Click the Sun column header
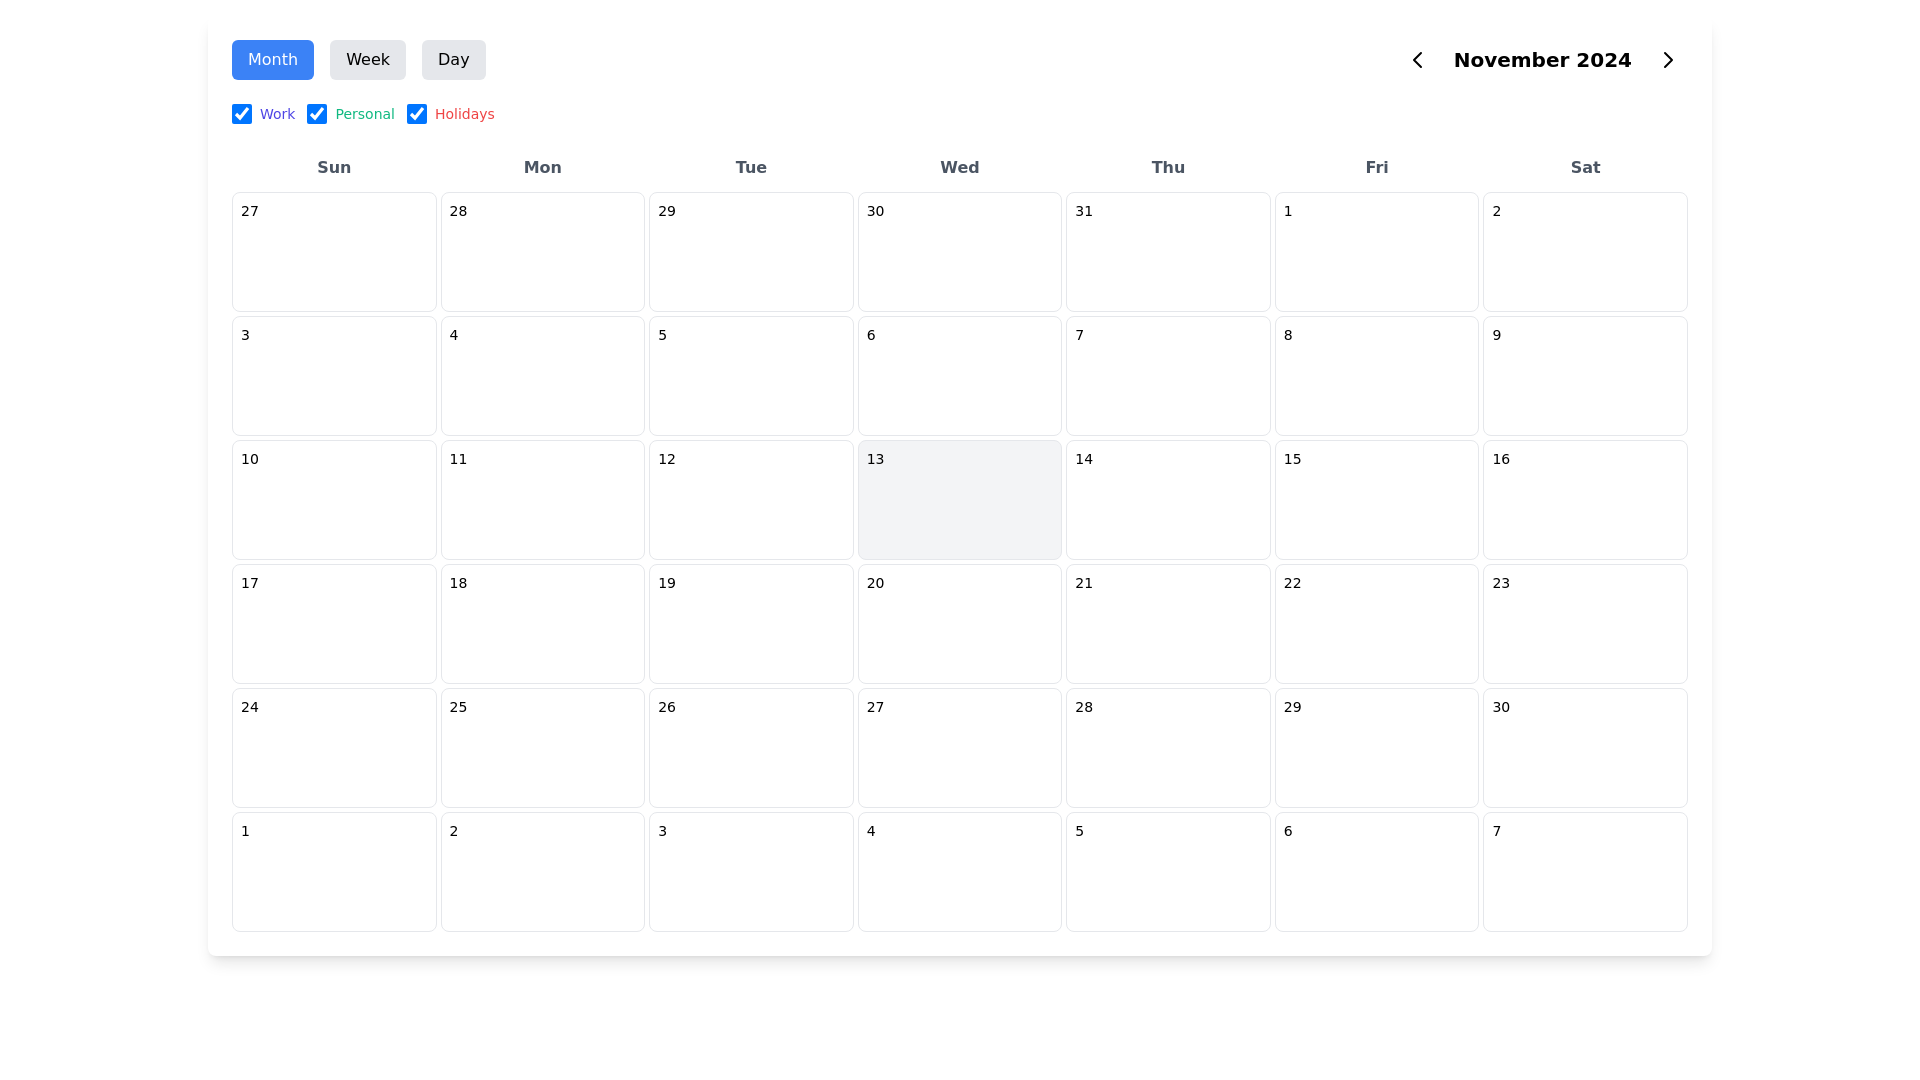The width and height of the screenshot is (1920, 1080). coord(334,168)
